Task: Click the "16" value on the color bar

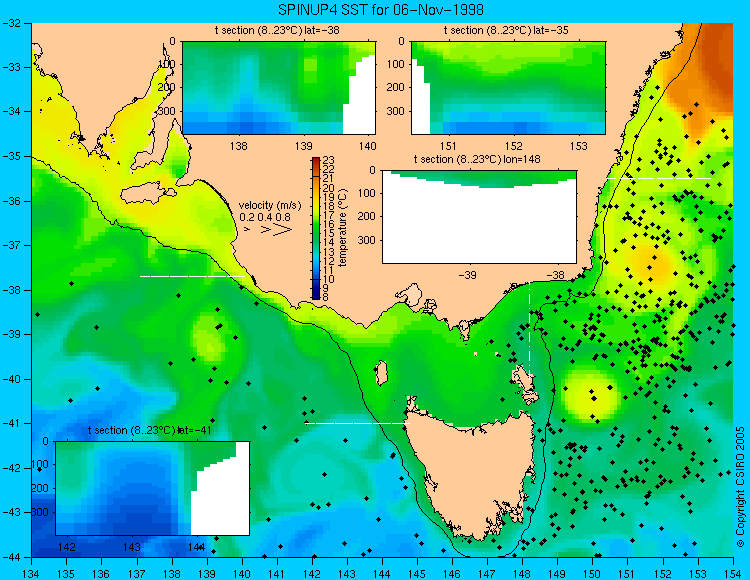Action: 329,224
